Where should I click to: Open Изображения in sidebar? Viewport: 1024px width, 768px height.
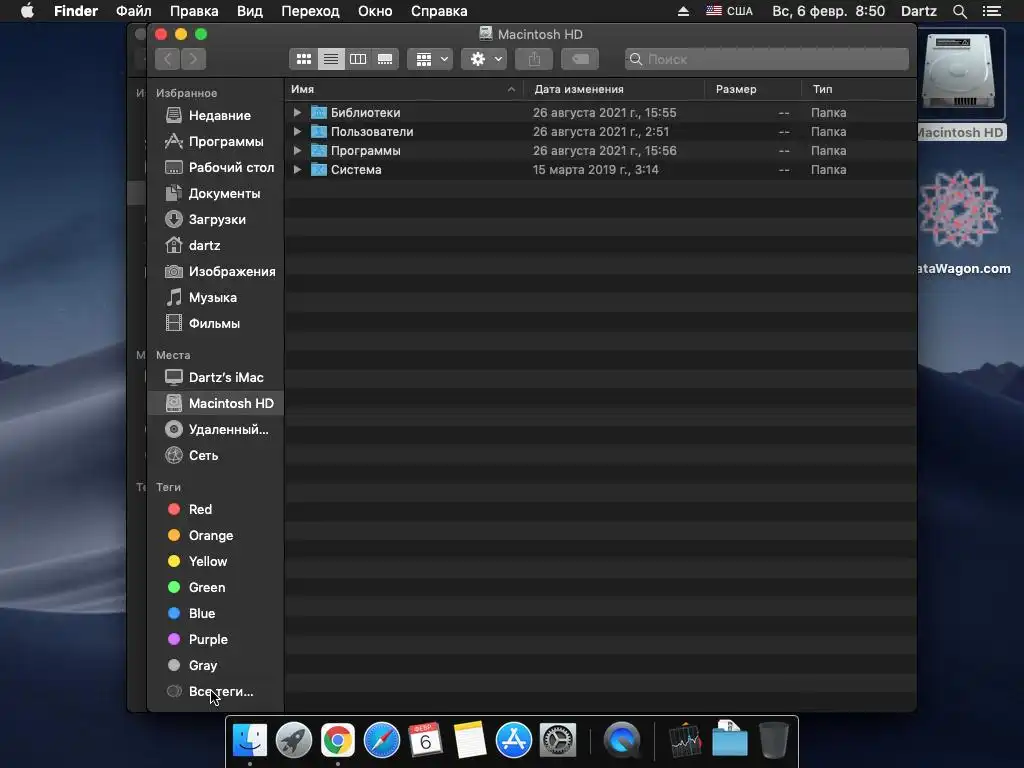tap(216, 272)
